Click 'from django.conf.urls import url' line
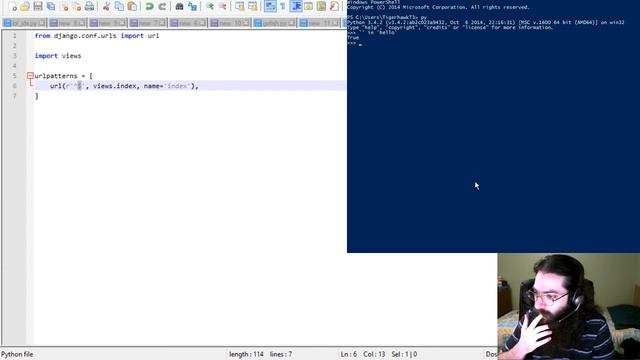The height and width of the screenshot is (360, 640). [97, 36]
